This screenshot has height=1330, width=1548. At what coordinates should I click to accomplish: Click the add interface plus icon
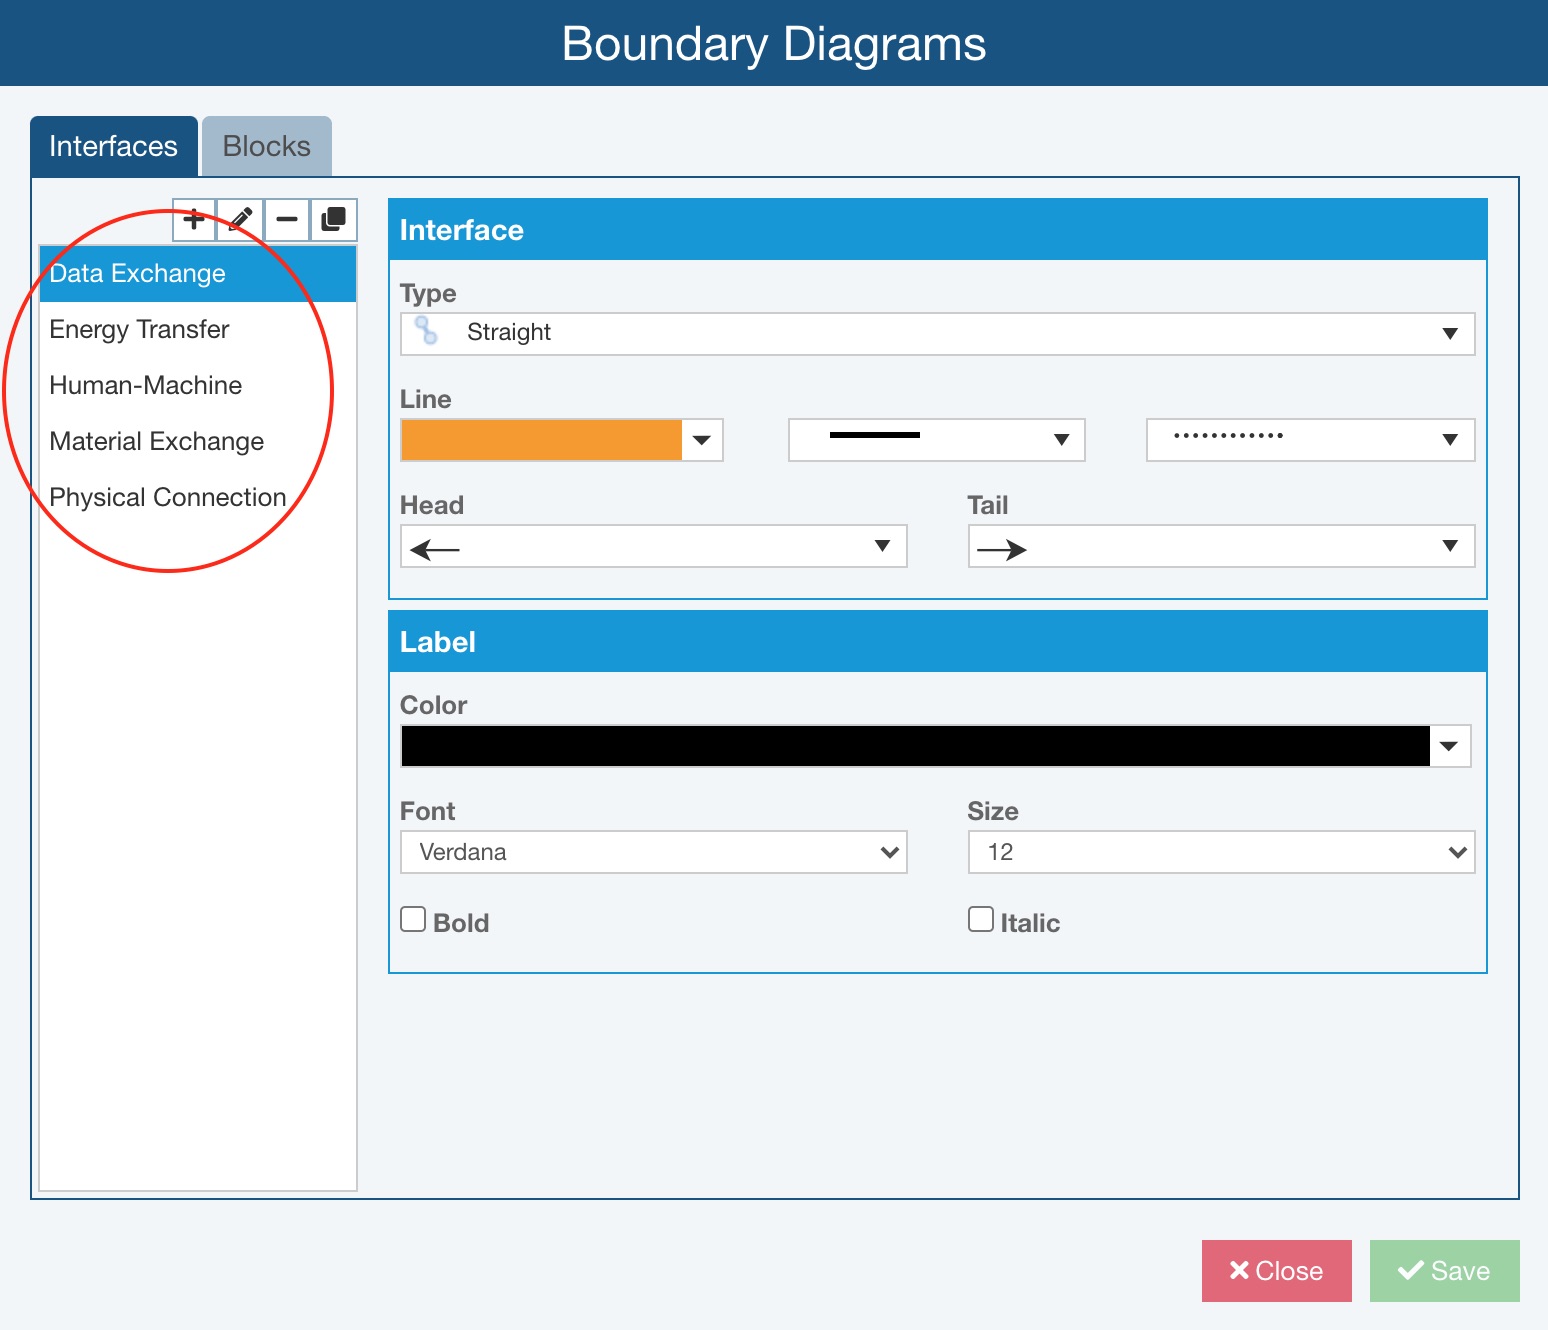194,220
